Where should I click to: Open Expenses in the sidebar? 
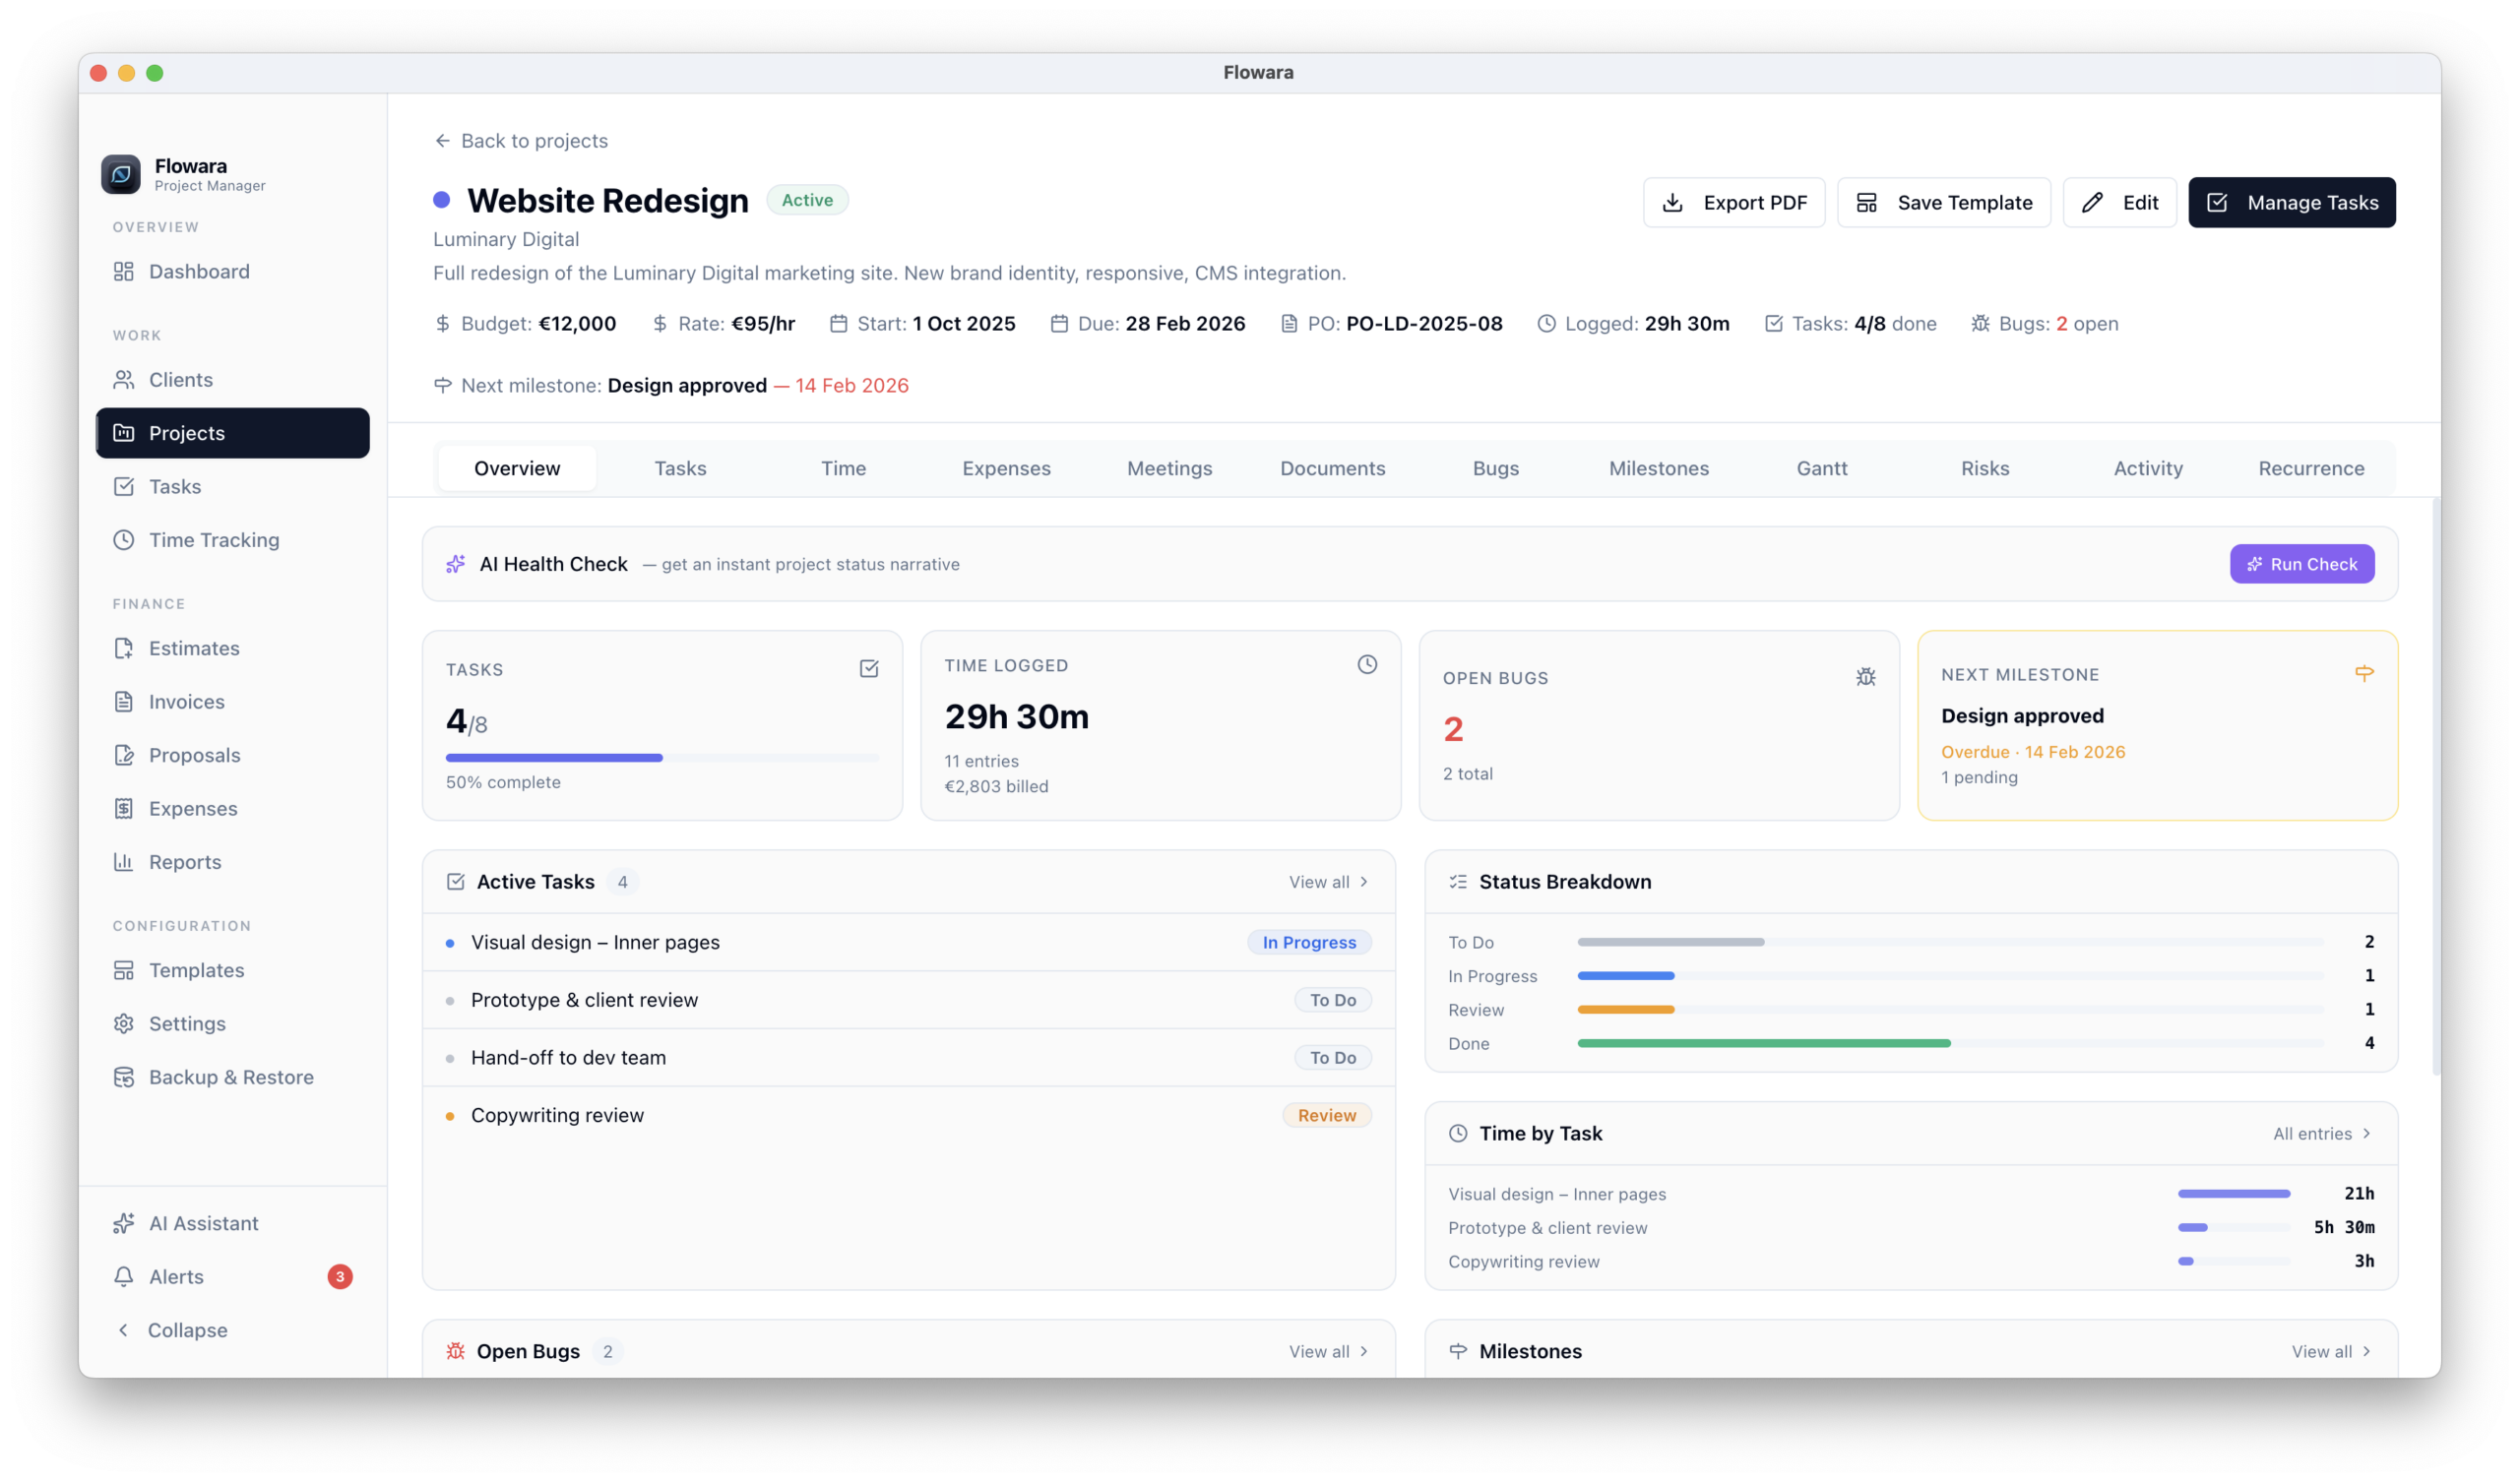232,808
